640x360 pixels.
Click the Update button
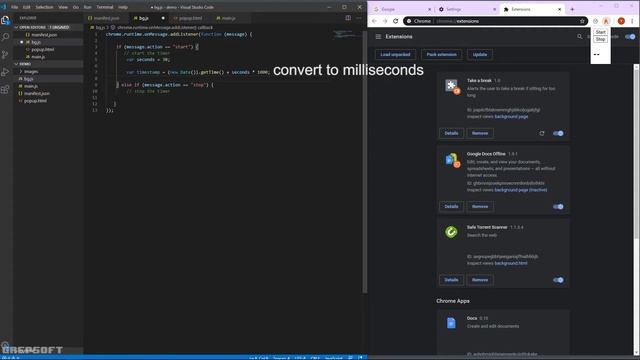coord(480,55)
